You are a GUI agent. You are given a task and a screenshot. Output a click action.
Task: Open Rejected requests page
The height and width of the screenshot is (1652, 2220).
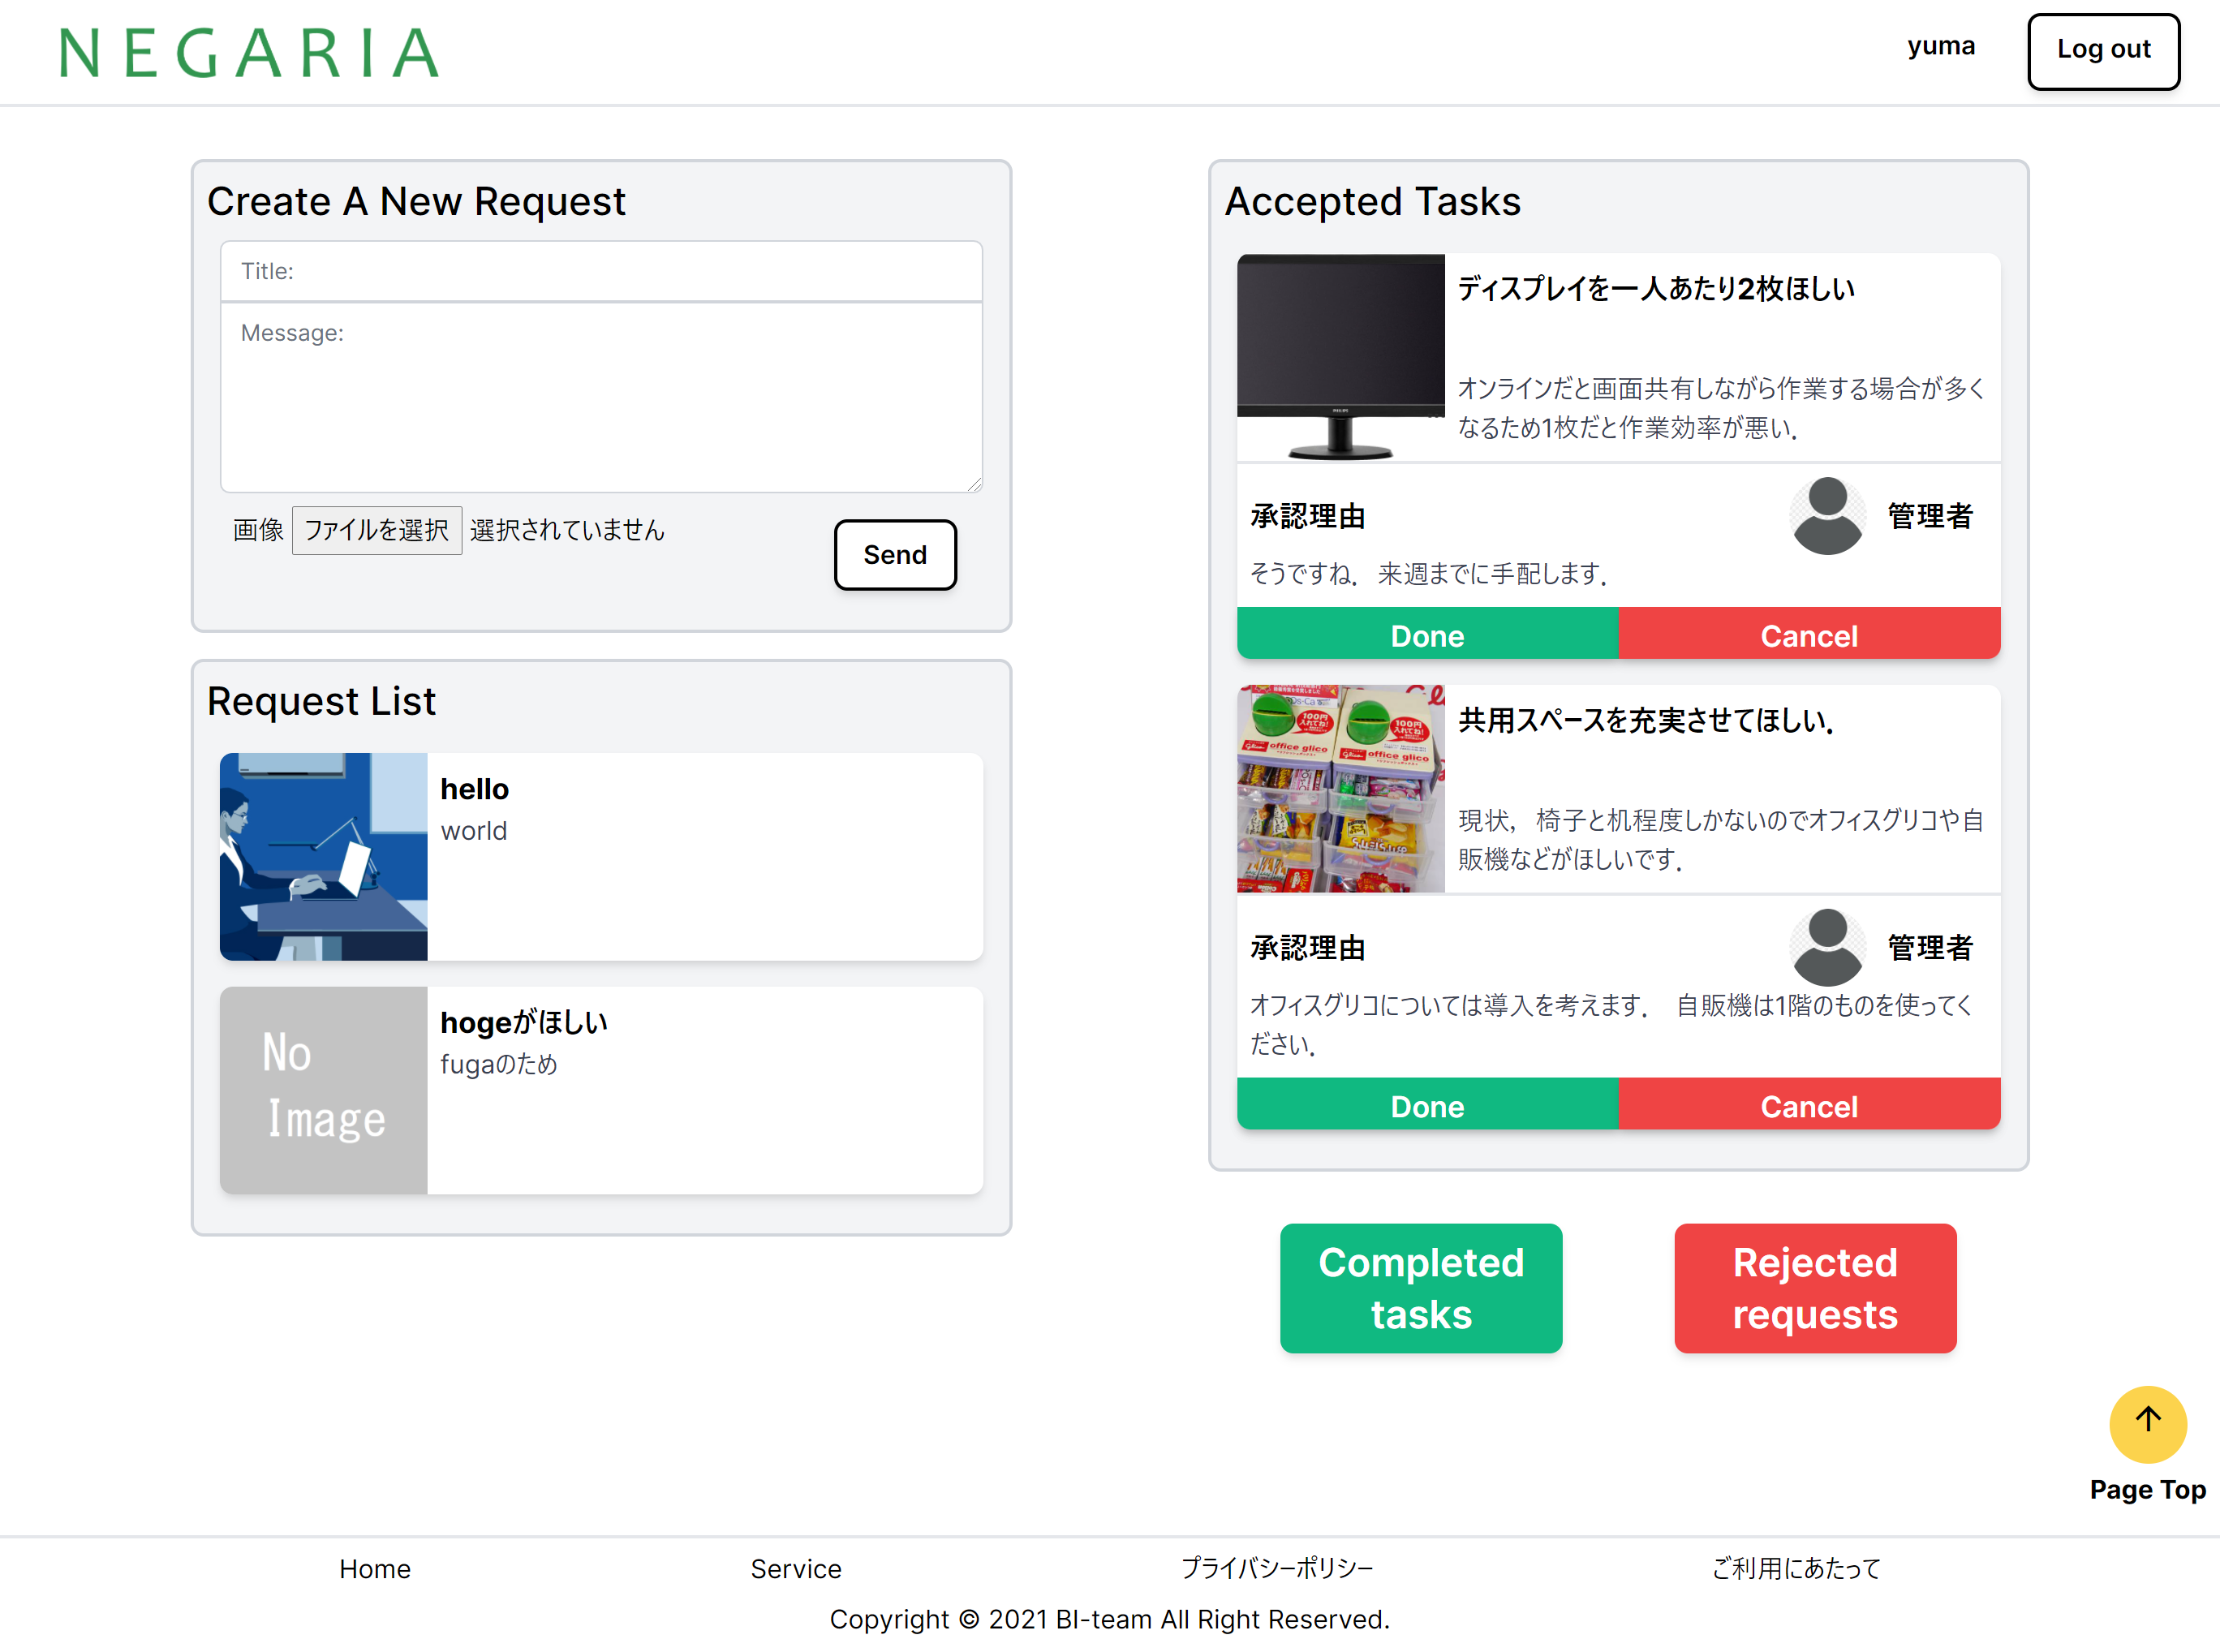pos(1814,1287)
